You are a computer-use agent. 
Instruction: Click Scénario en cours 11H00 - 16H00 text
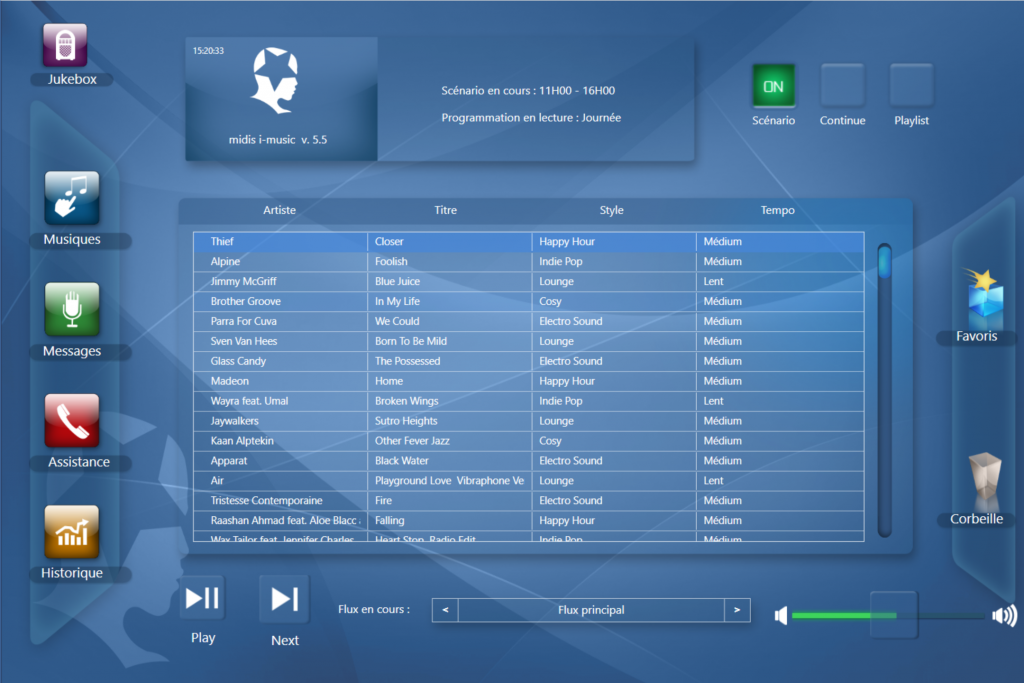point(528,91)
